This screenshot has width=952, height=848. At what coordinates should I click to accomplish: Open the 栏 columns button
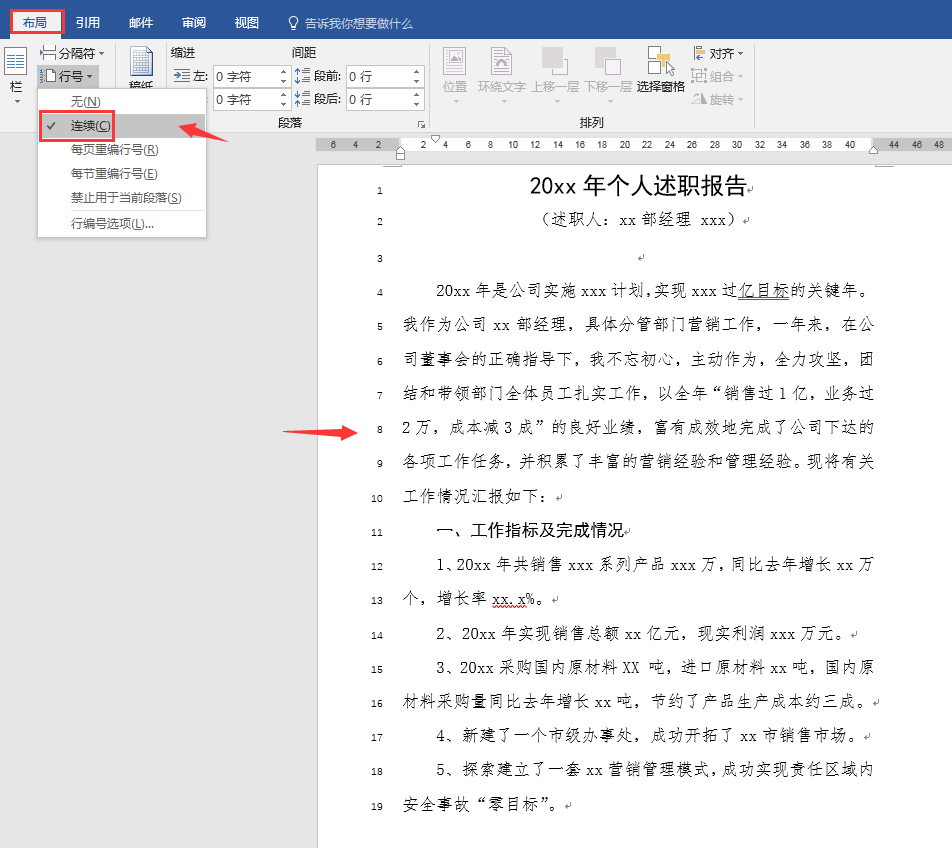16,75
